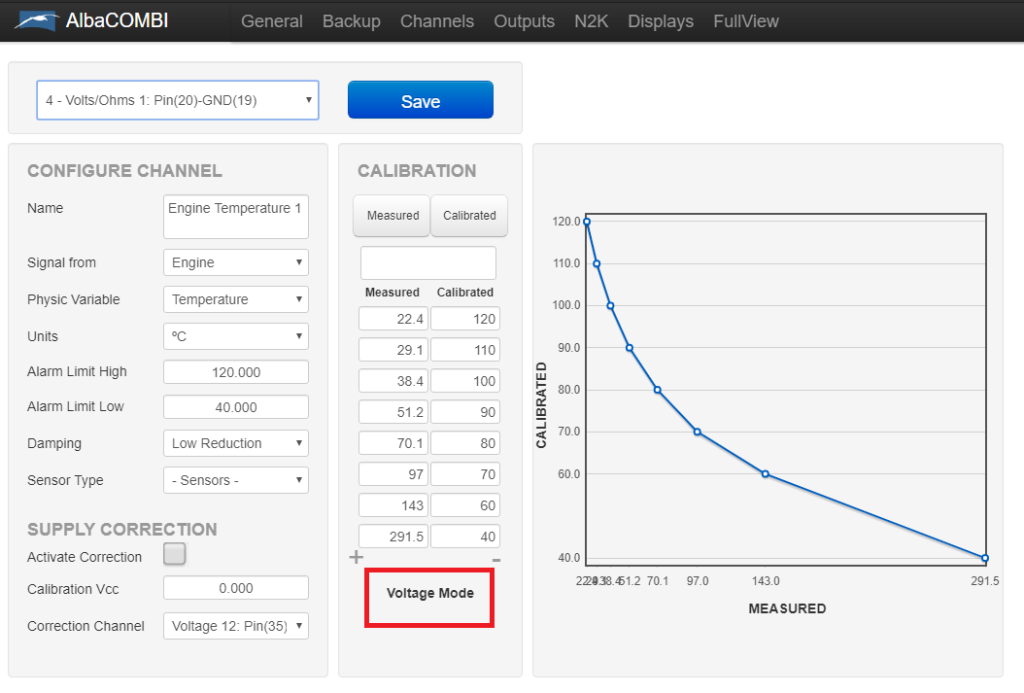The height and width of the screenshot is (693, 1024).
Task: Go to the N2K menu
Action: point(591,21)
